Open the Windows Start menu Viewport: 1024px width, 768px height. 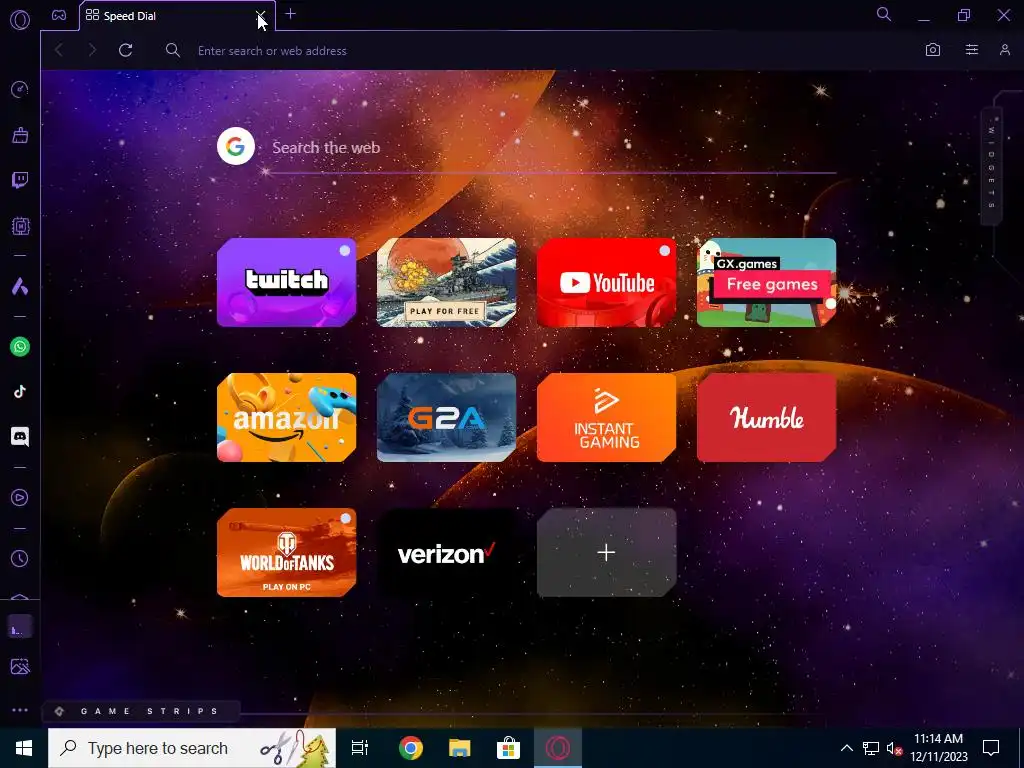coord(24,748)
